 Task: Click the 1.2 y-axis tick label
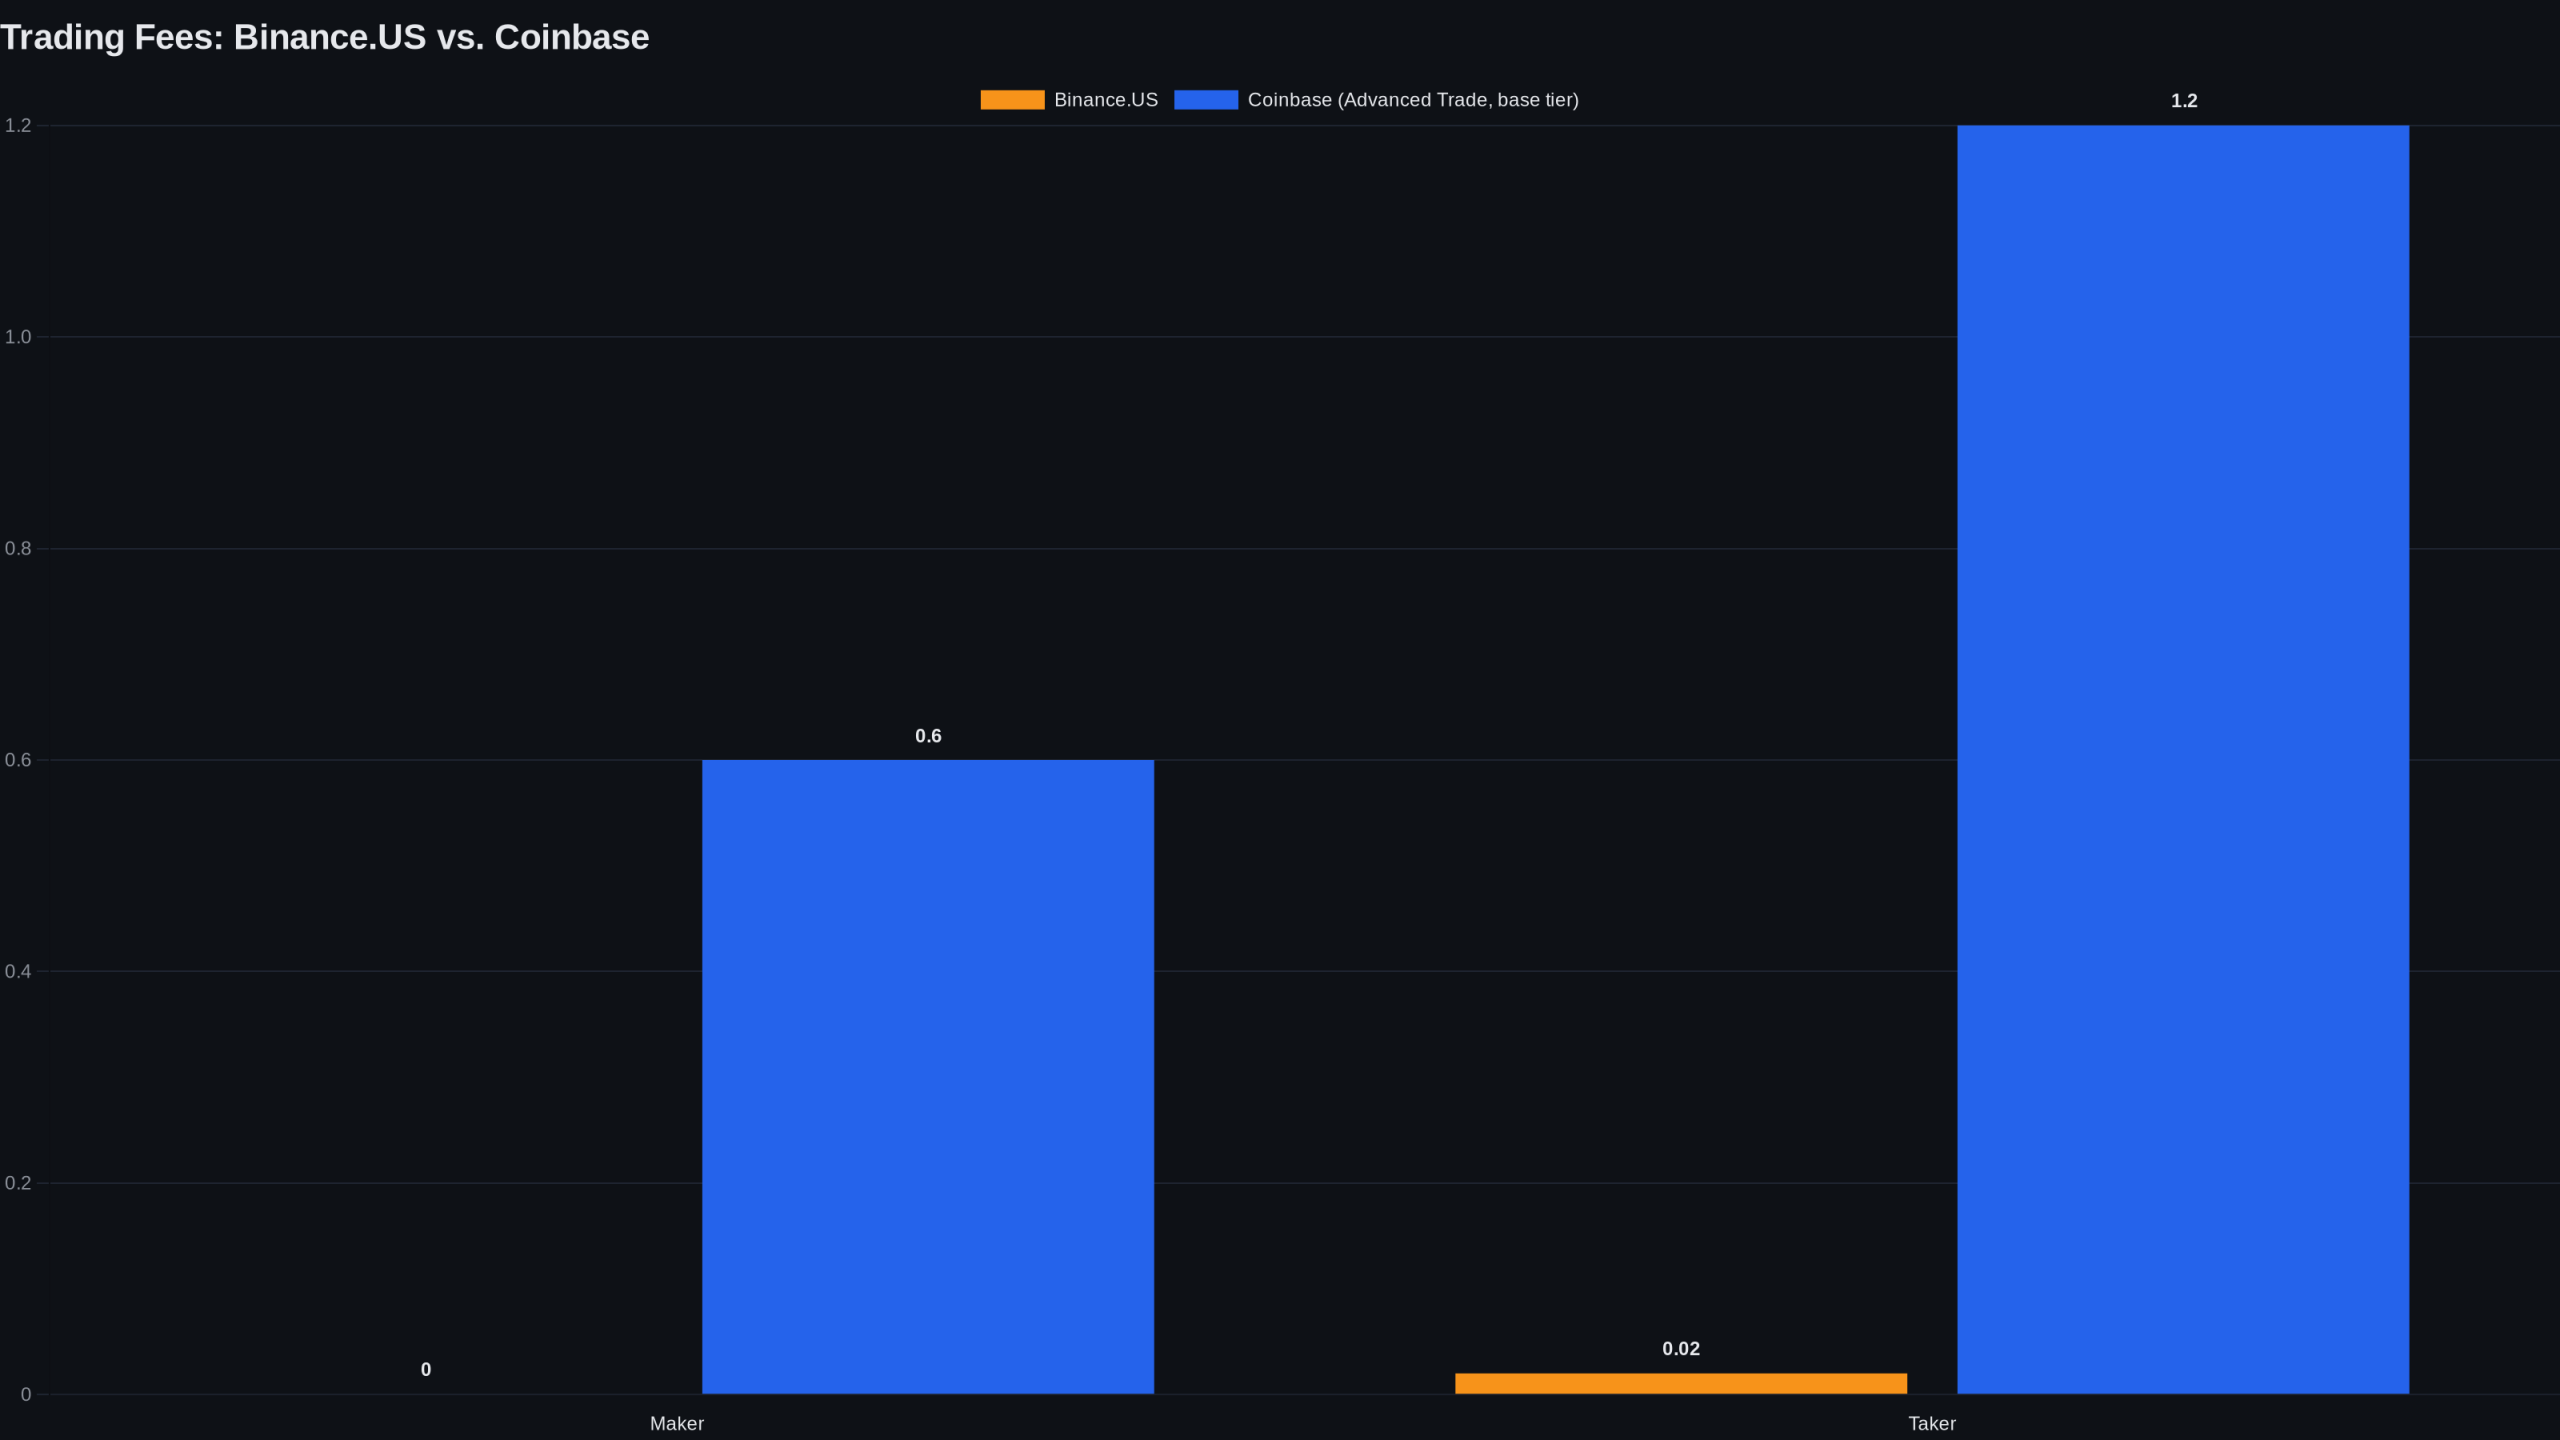18,125
